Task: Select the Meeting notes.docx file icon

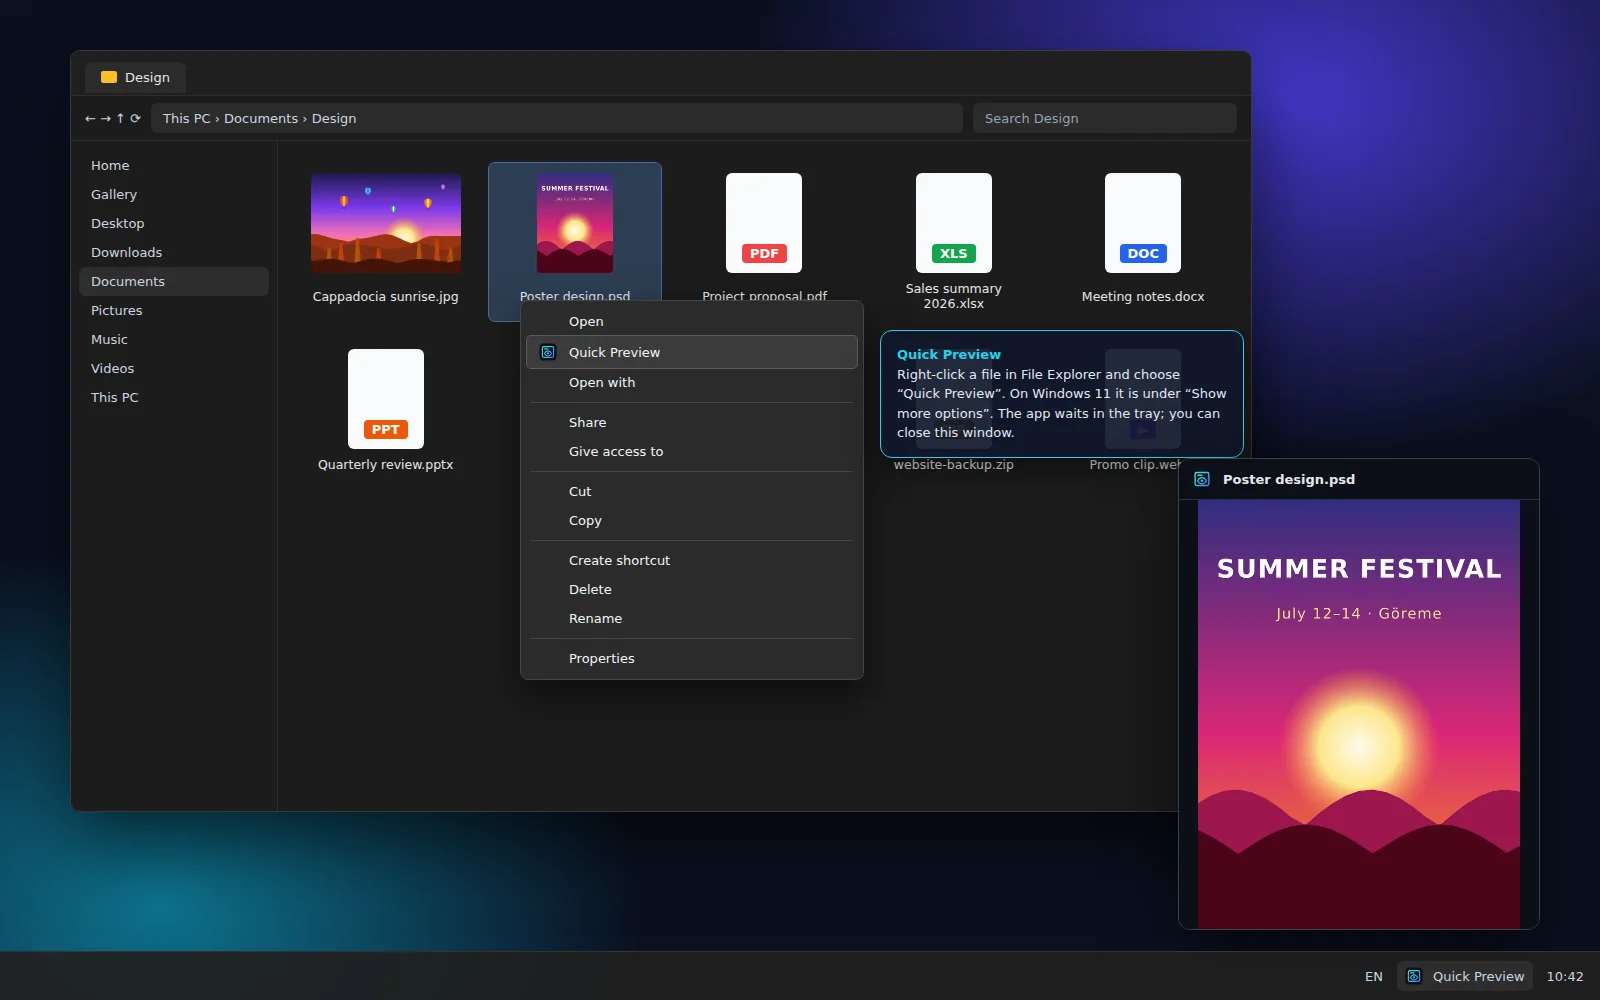Action: 1143,223
